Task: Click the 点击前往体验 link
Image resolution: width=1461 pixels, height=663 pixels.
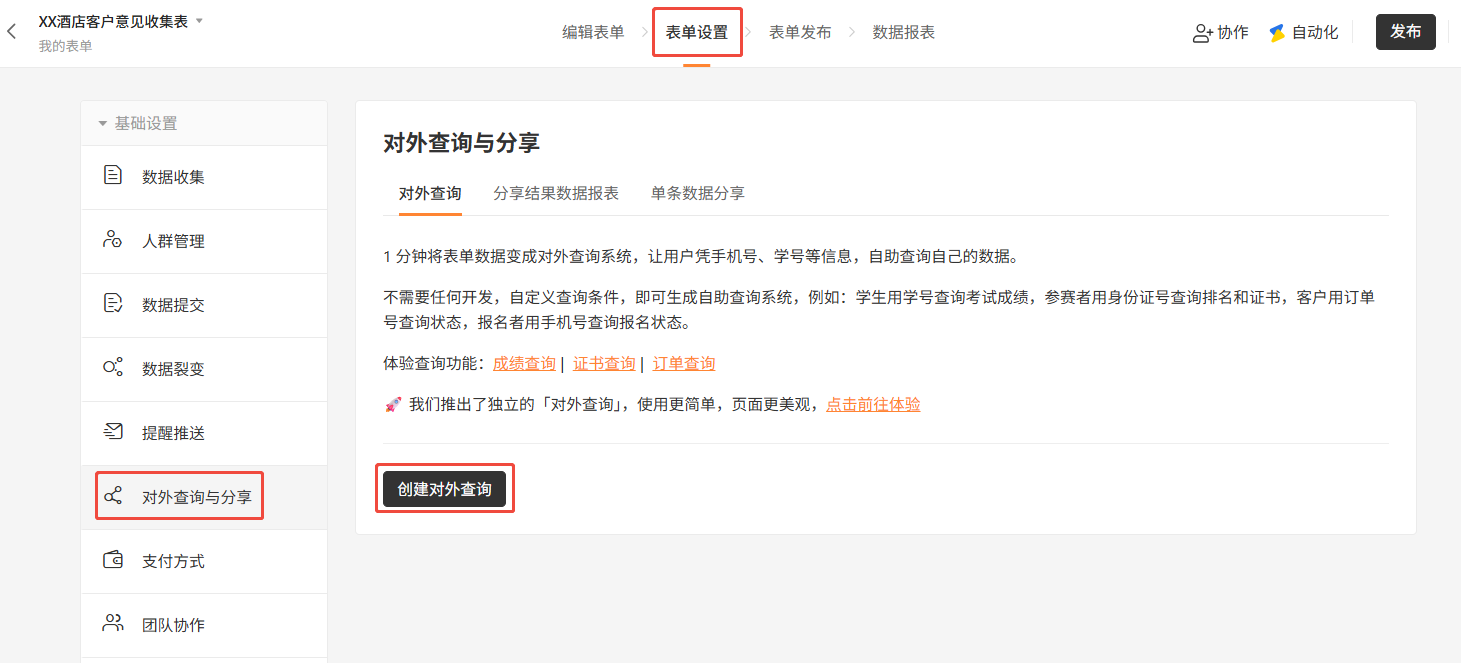Action: [873, 405]
